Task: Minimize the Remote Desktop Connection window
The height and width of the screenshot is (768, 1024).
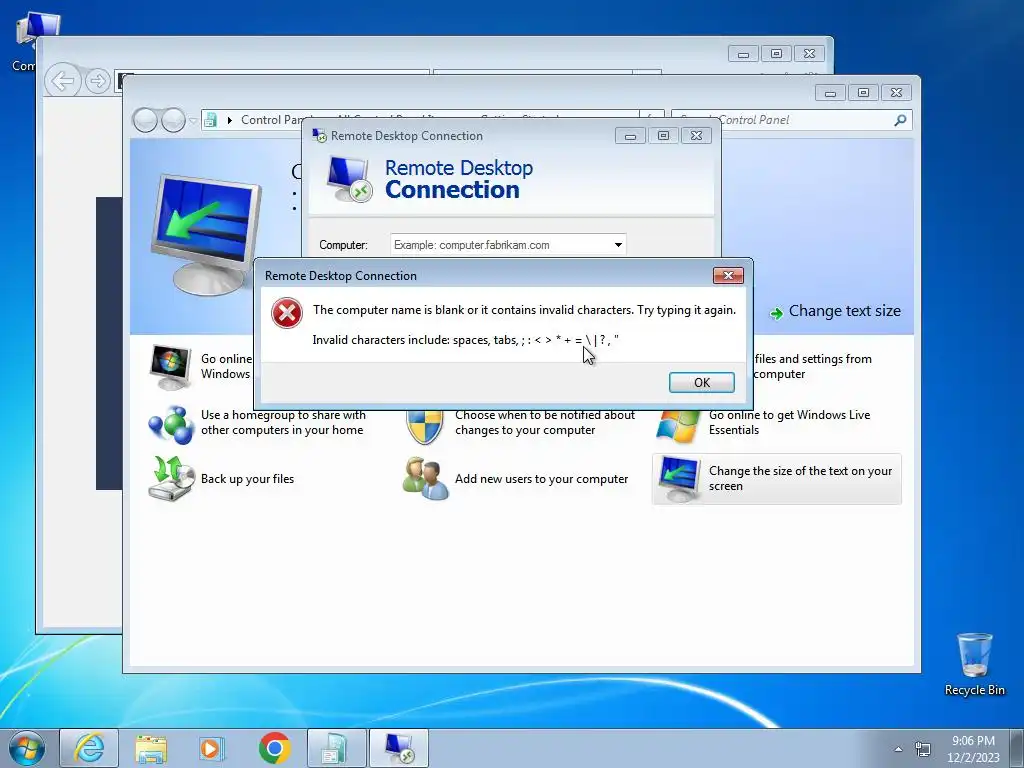Action: pos(630,136)
